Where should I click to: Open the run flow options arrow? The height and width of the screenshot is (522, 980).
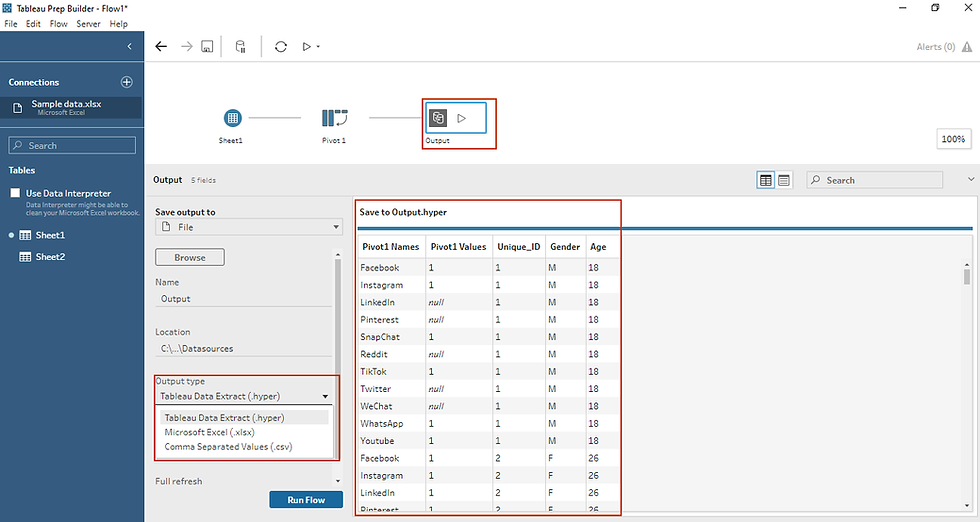coord(318,47)
